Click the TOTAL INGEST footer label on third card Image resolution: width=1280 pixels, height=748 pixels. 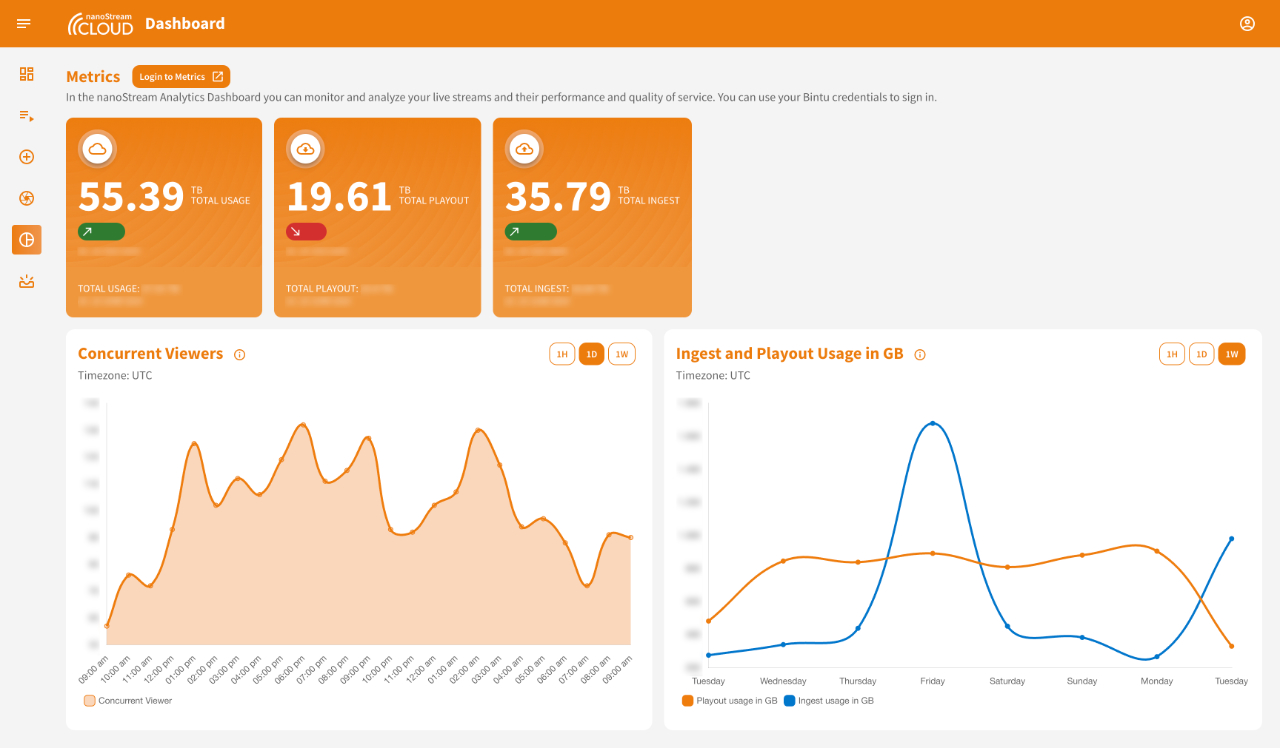pos(537,289)
